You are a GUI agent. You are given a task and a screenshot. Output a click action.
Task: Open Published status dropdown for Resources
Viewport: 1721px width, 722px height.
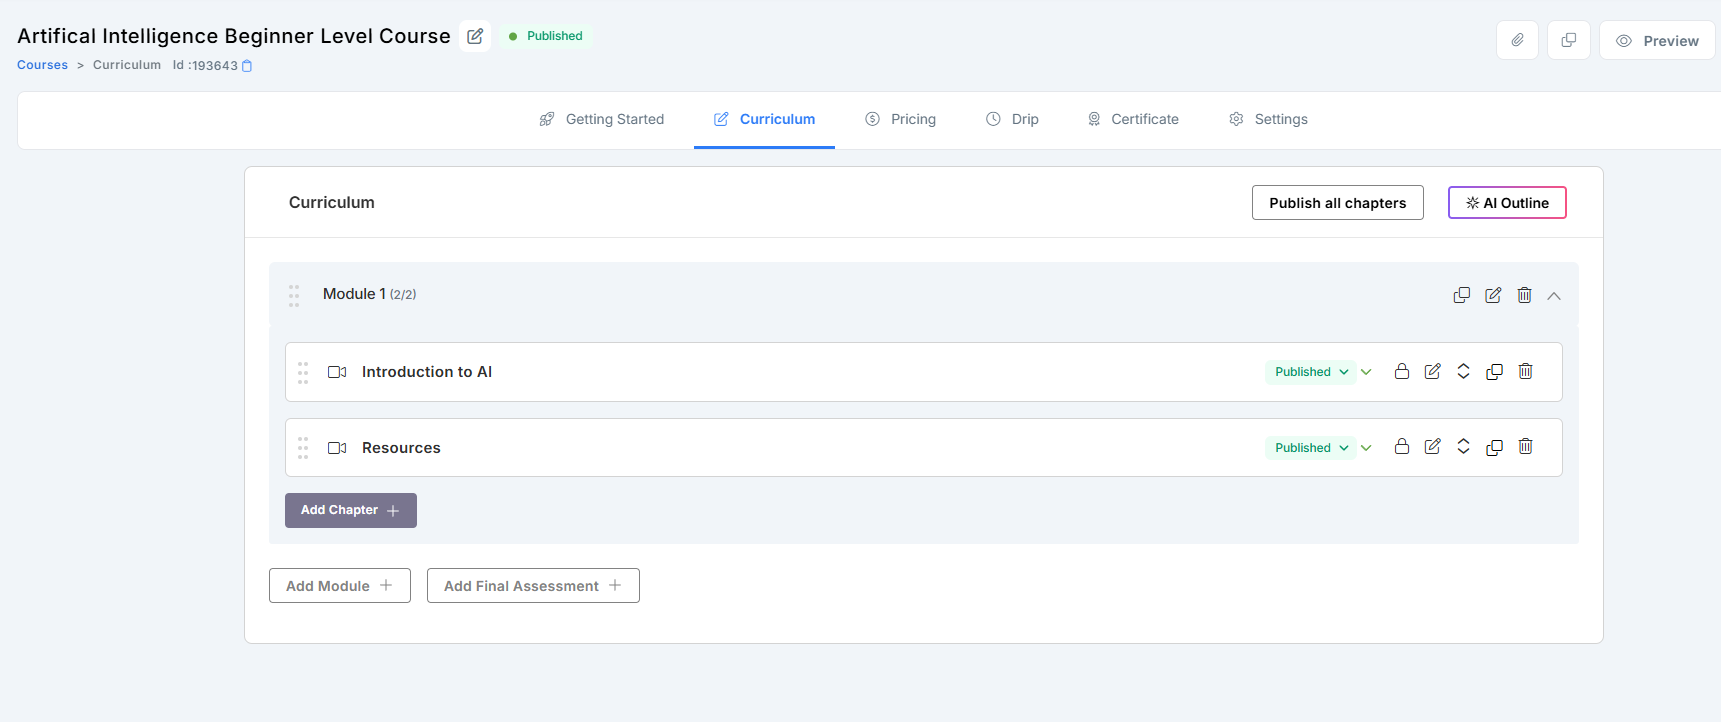1311,448
